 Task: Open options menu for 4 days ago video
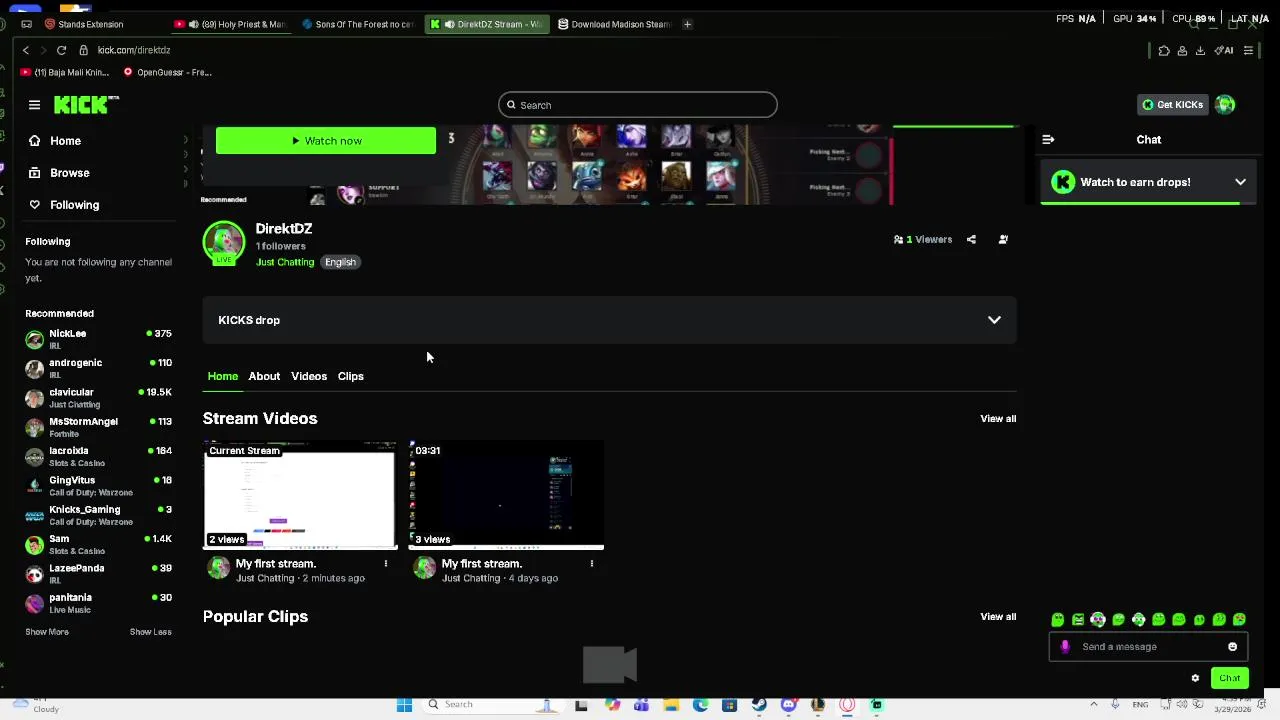[592, 564]
